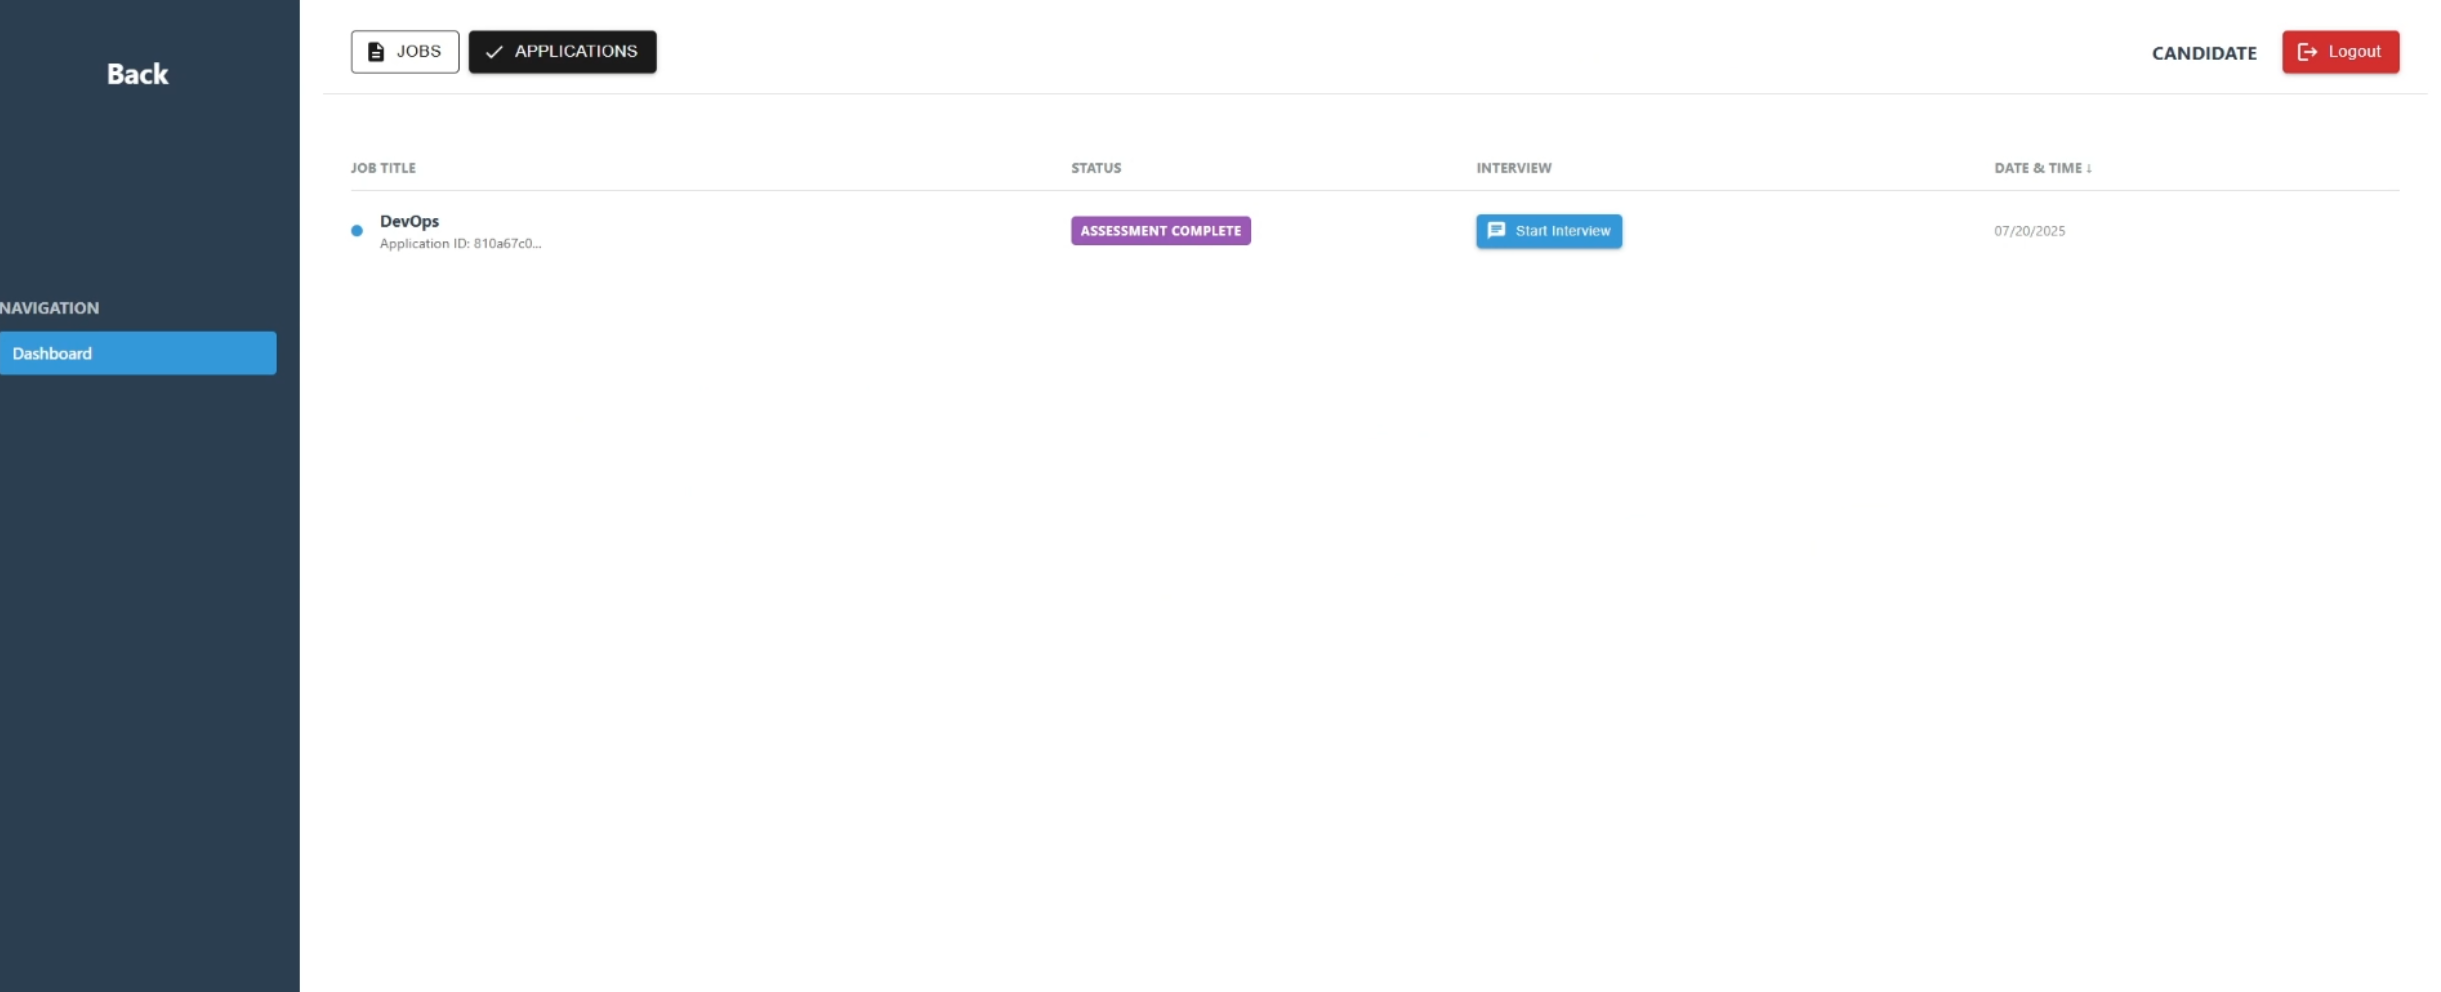Click the chat bubble icon on Start Interview

pyautogui.click(x=1497, y=231)
